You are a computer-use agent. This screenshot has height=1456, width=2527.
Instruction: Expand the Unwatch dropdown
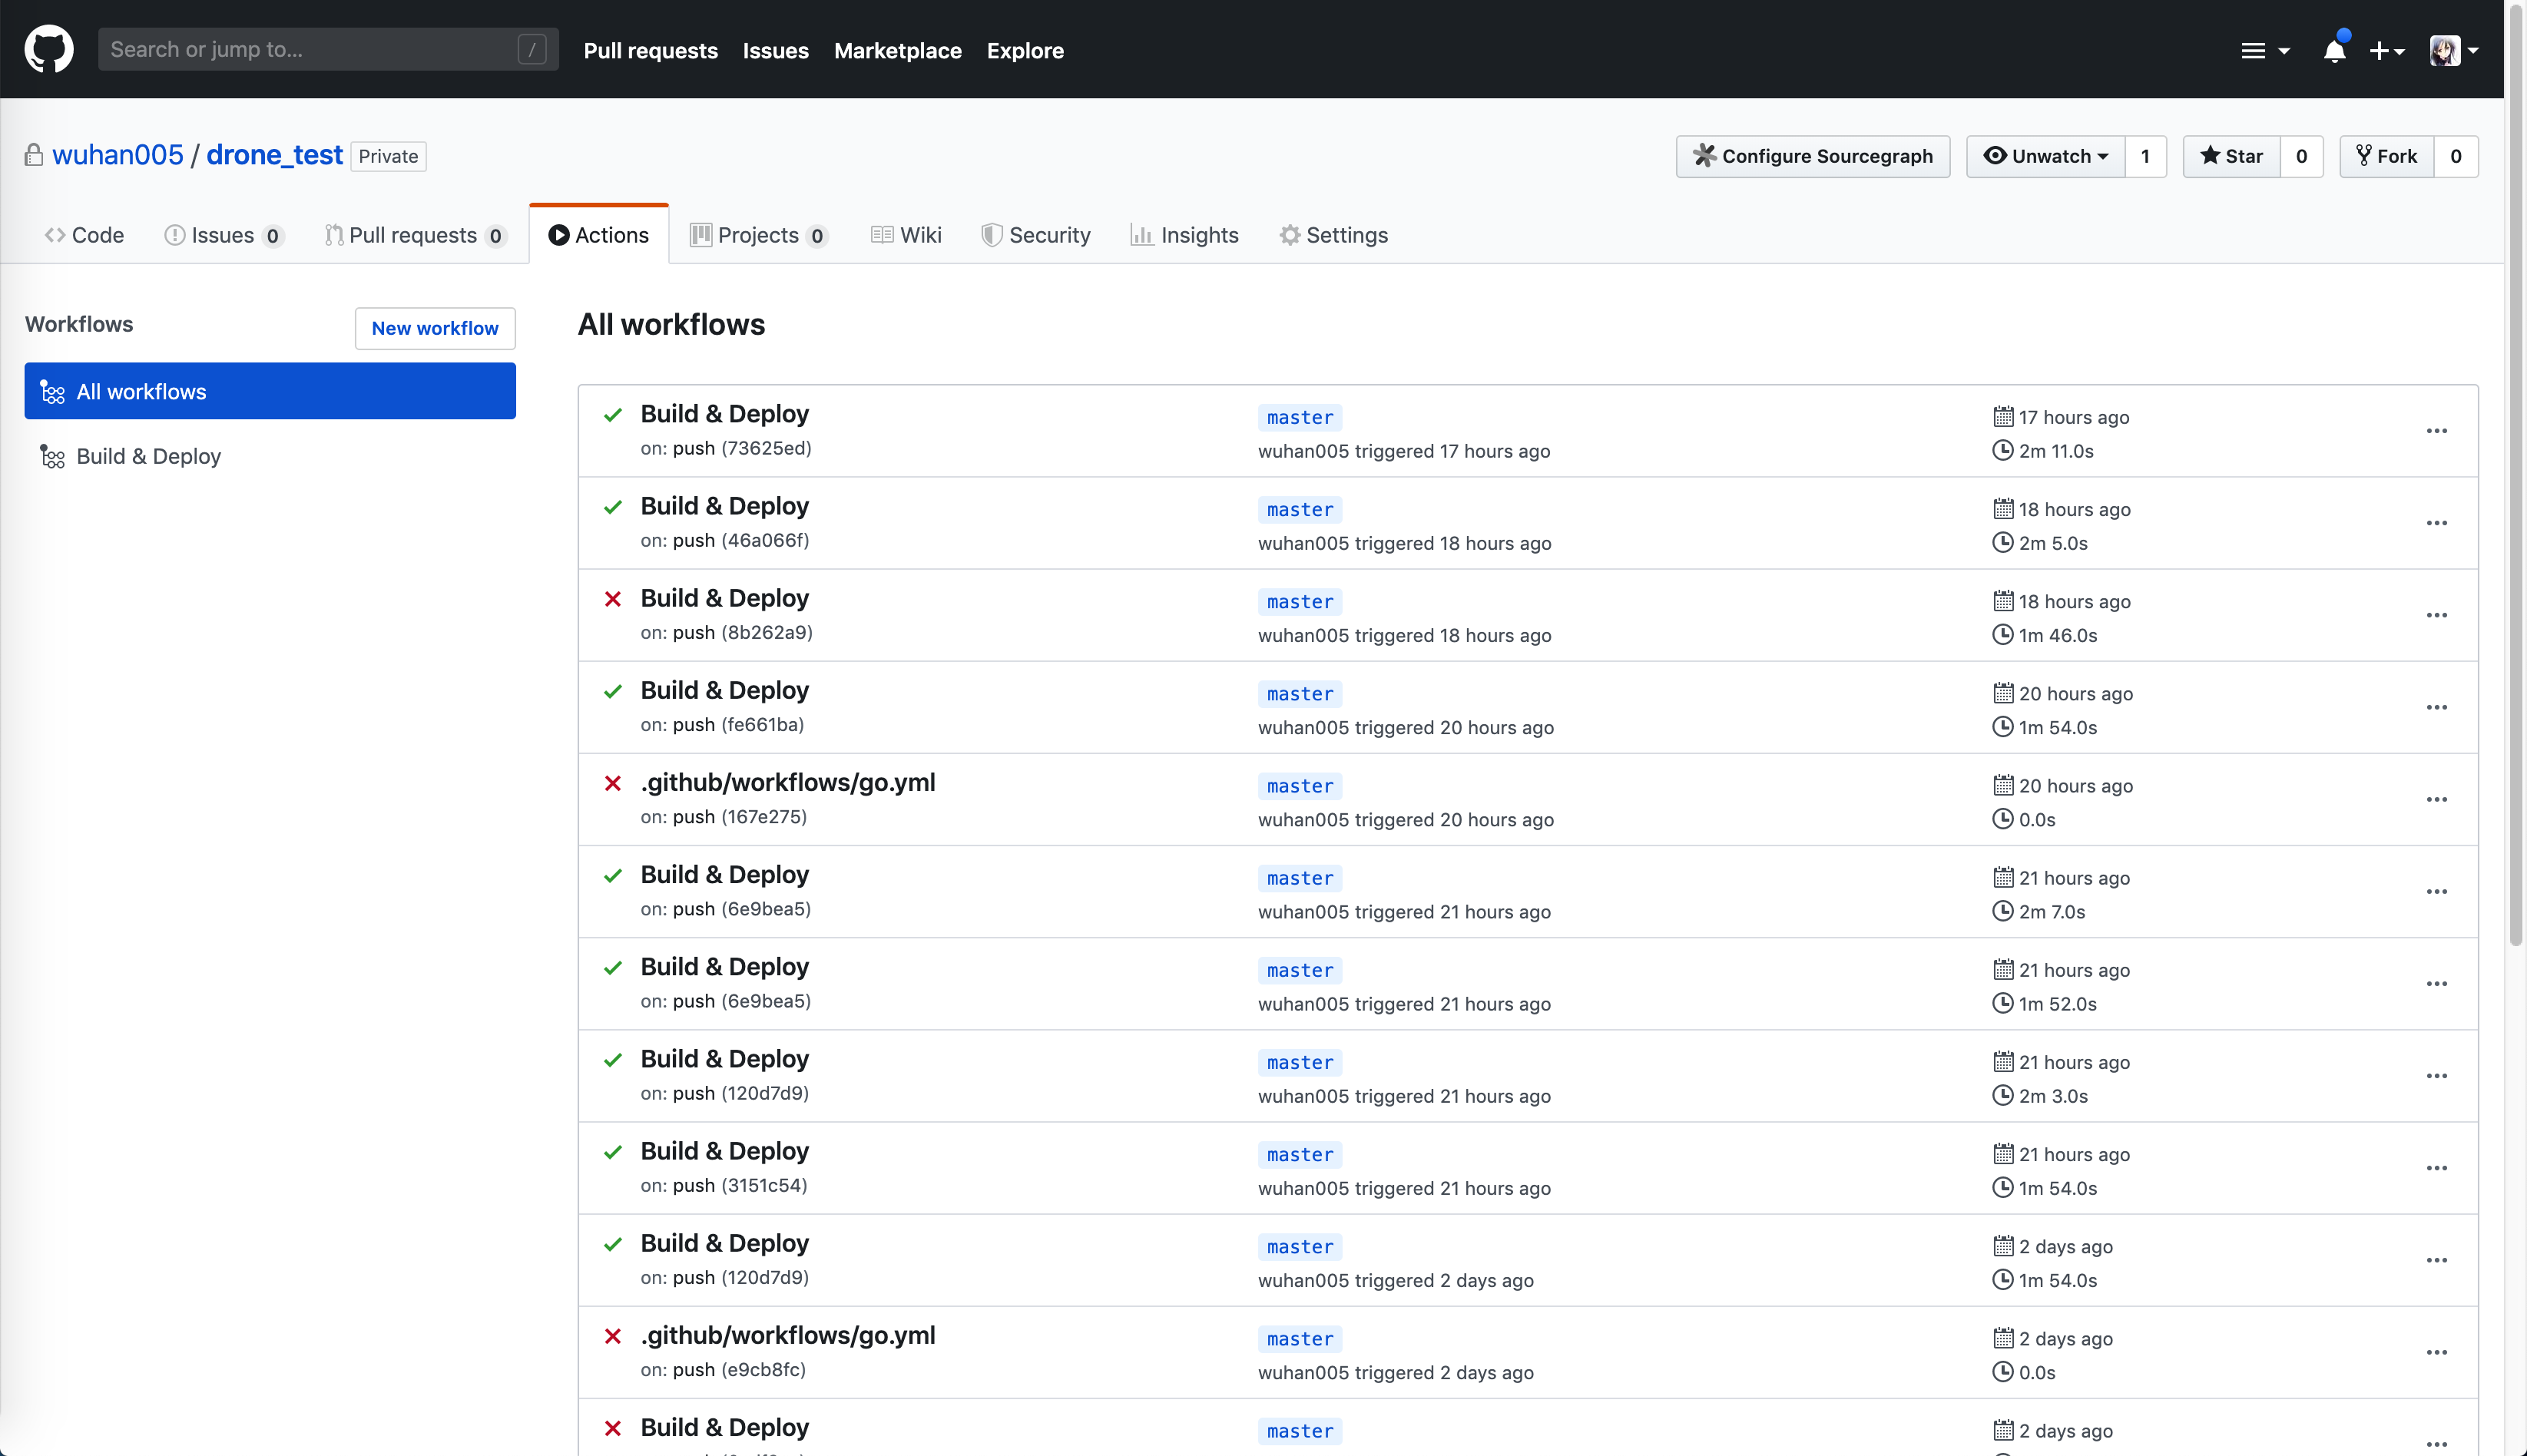(x=2046, y=156)
